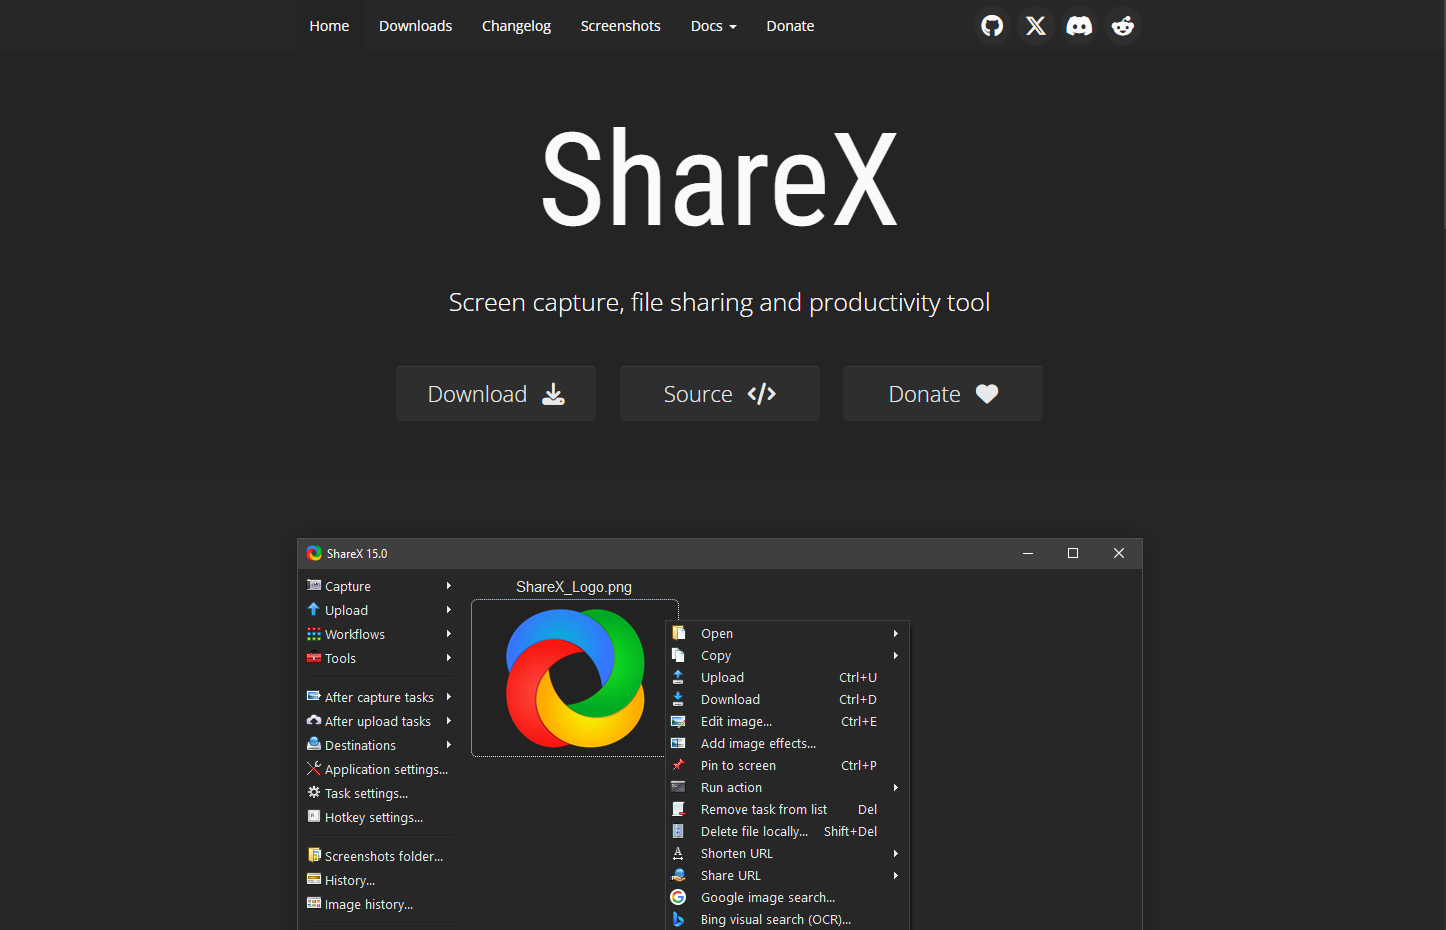Click the page vertical scrollbar

tap(1442, 115)
